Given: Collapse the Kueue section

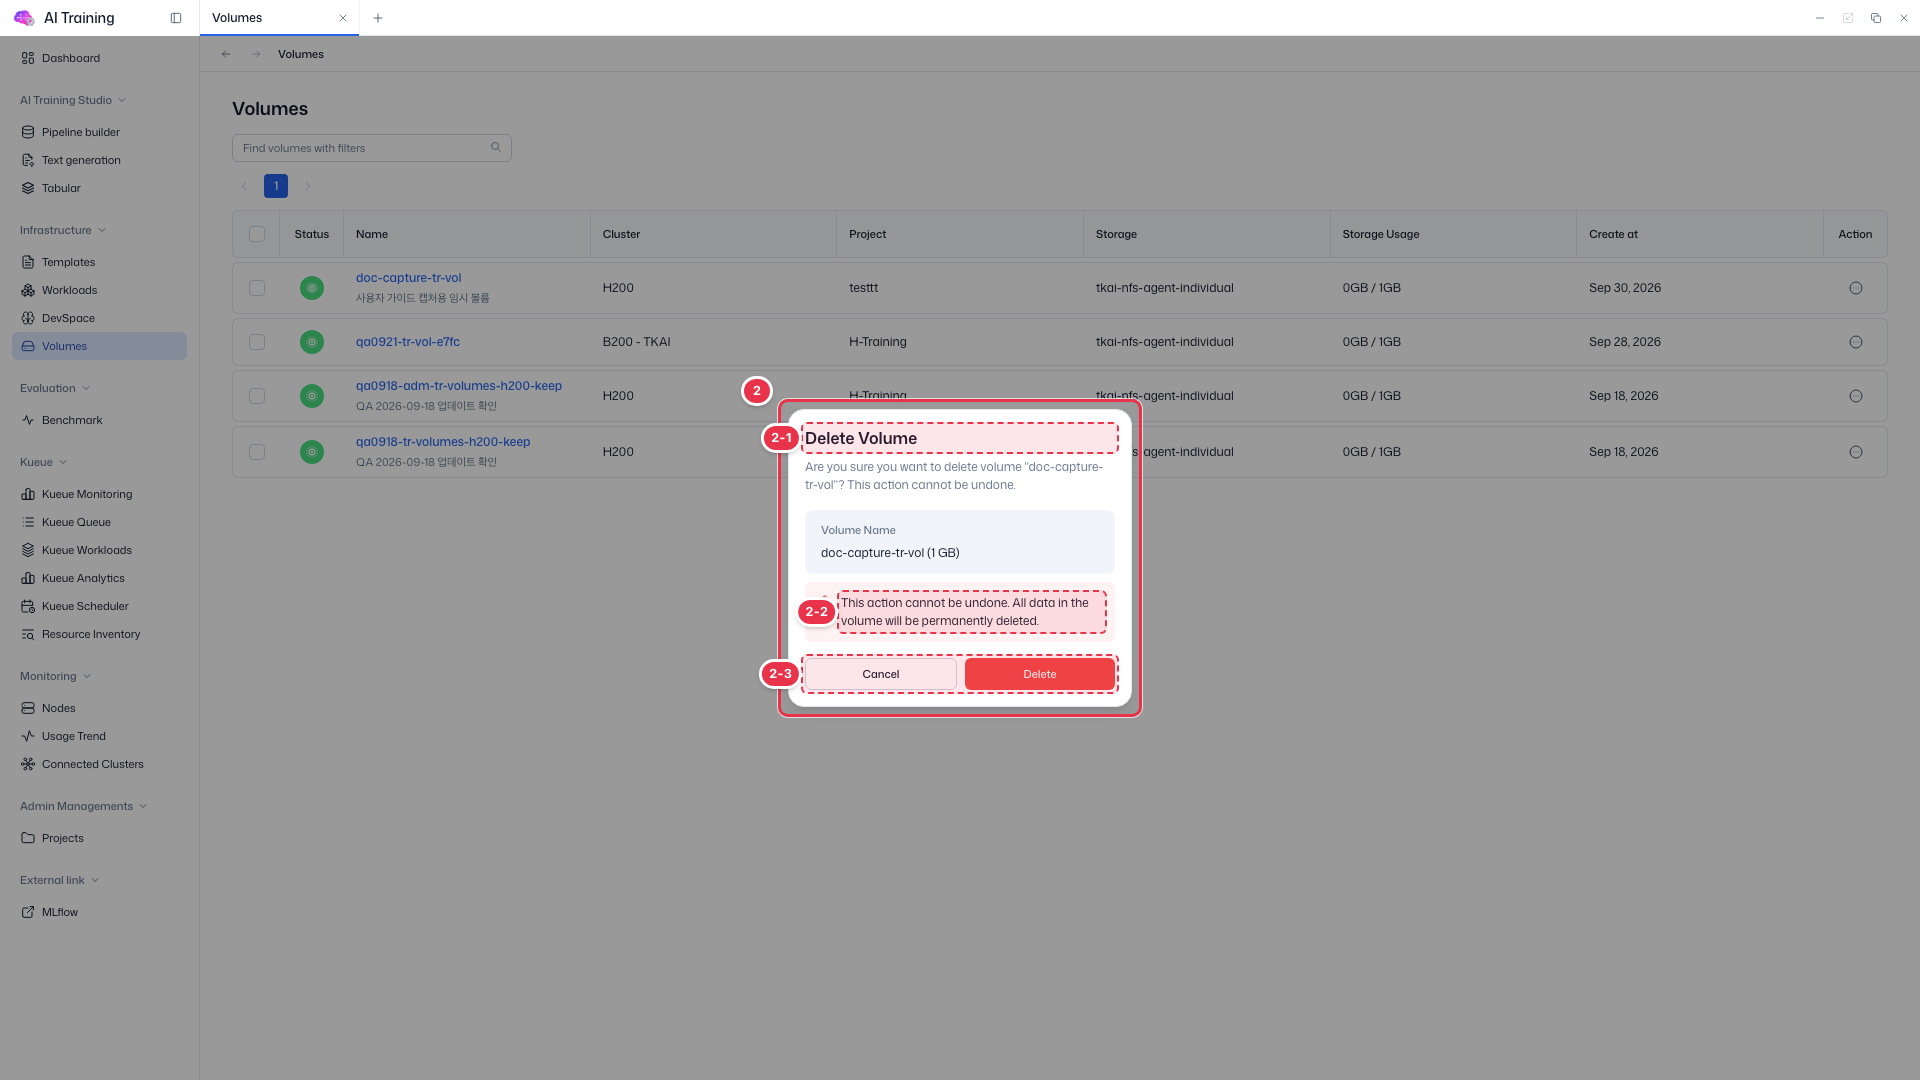Looking at the screenshot, I should (44, 462).
